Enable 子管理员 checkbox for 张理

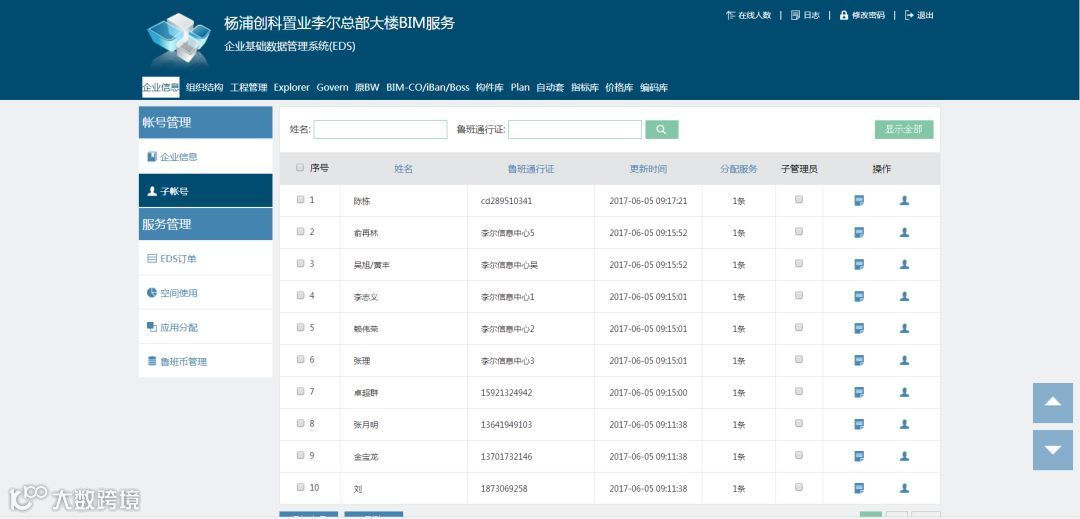click(799, 359)
